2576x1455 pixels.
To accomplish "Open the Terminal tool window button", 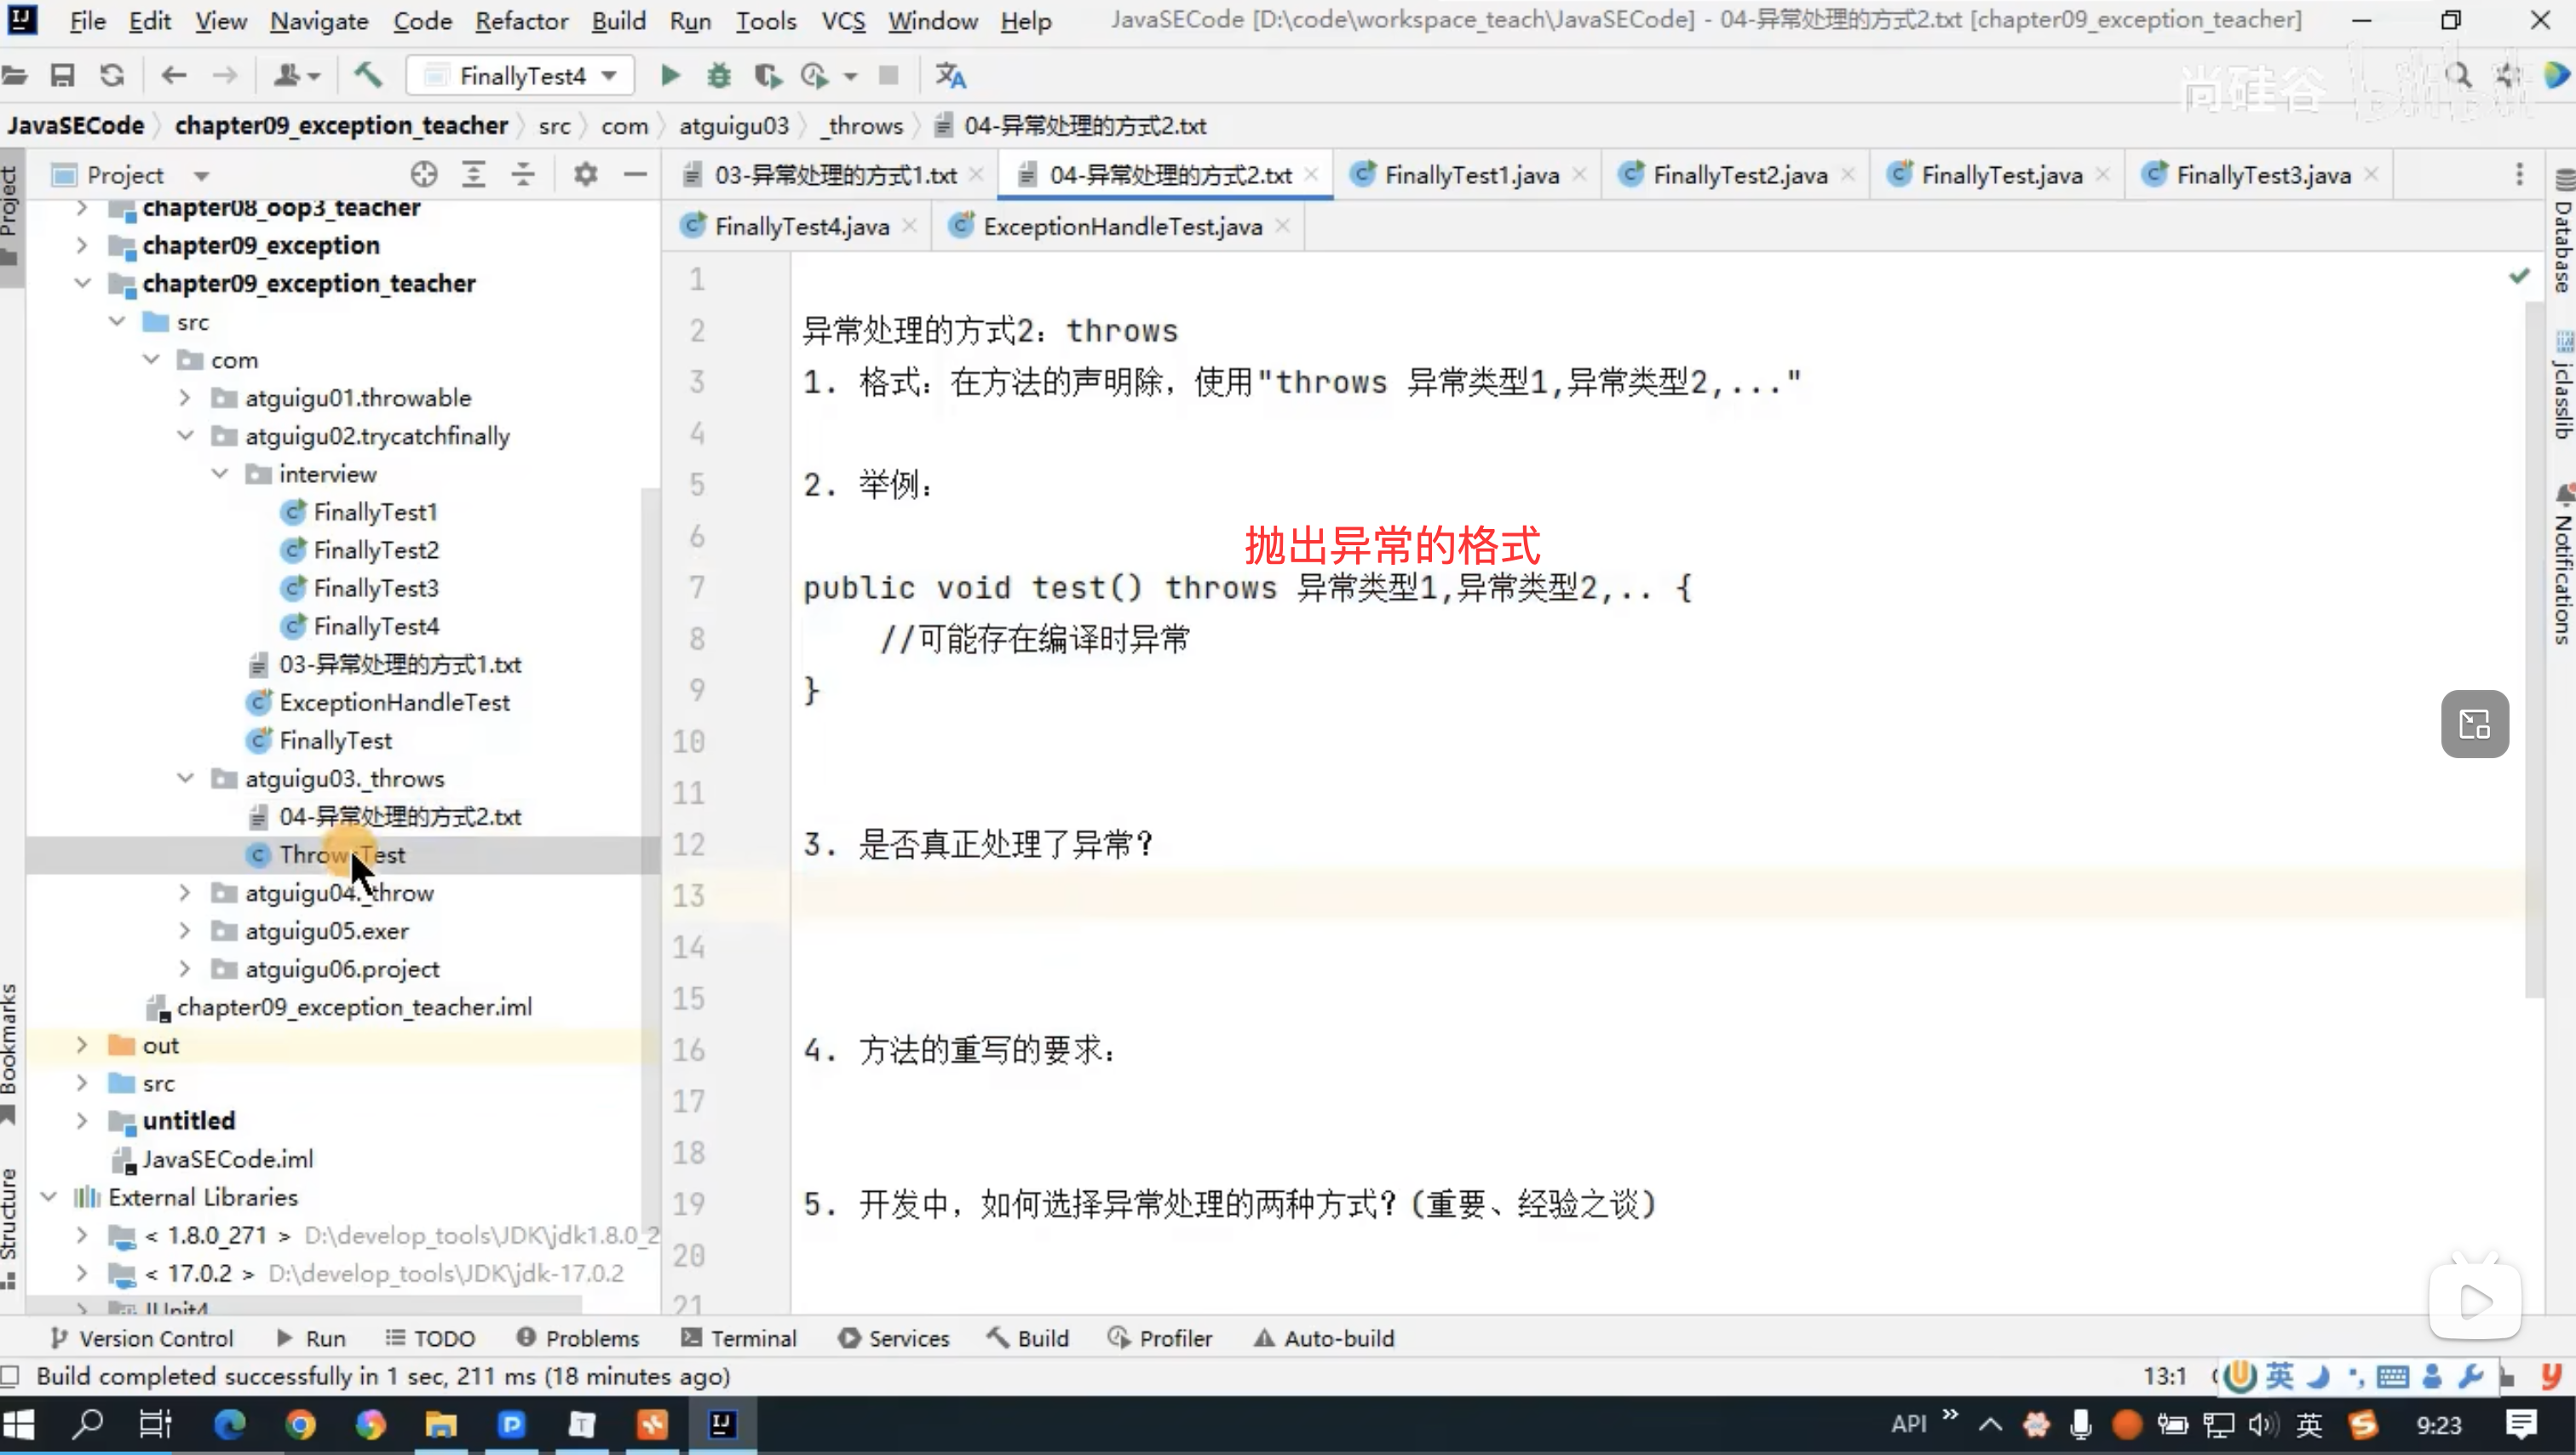I will pyautogui.click(x=739, y=1338).
